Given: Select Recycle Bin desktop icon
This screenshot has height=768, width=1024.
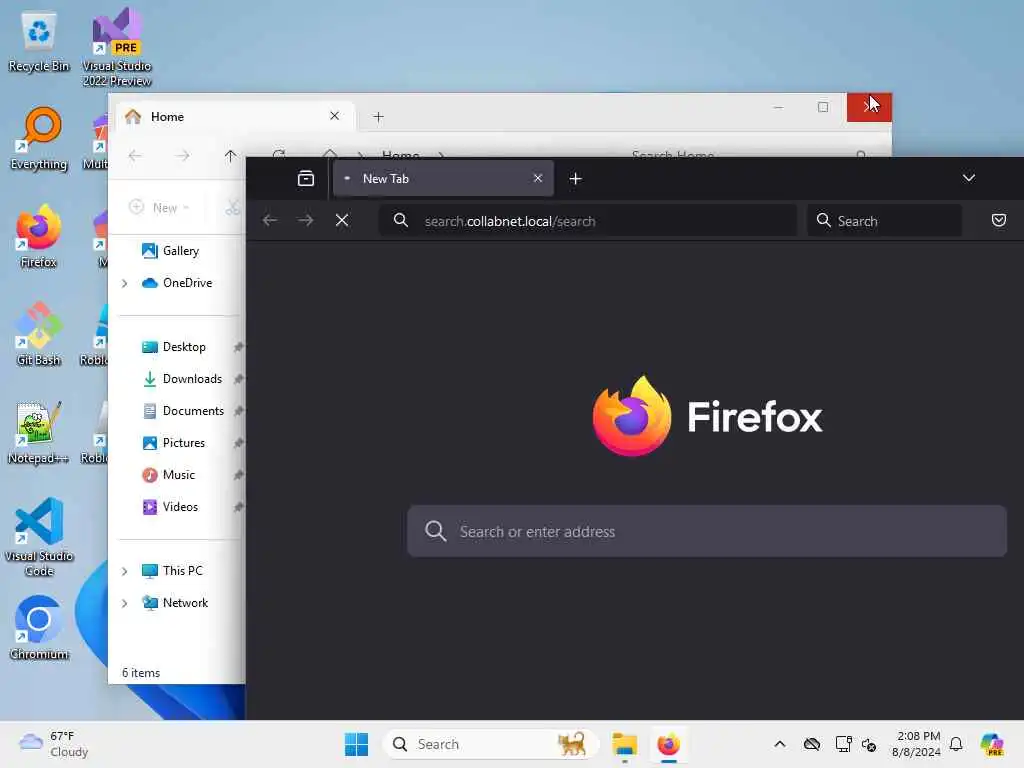Looking at the screenshot, I should 39,43.
